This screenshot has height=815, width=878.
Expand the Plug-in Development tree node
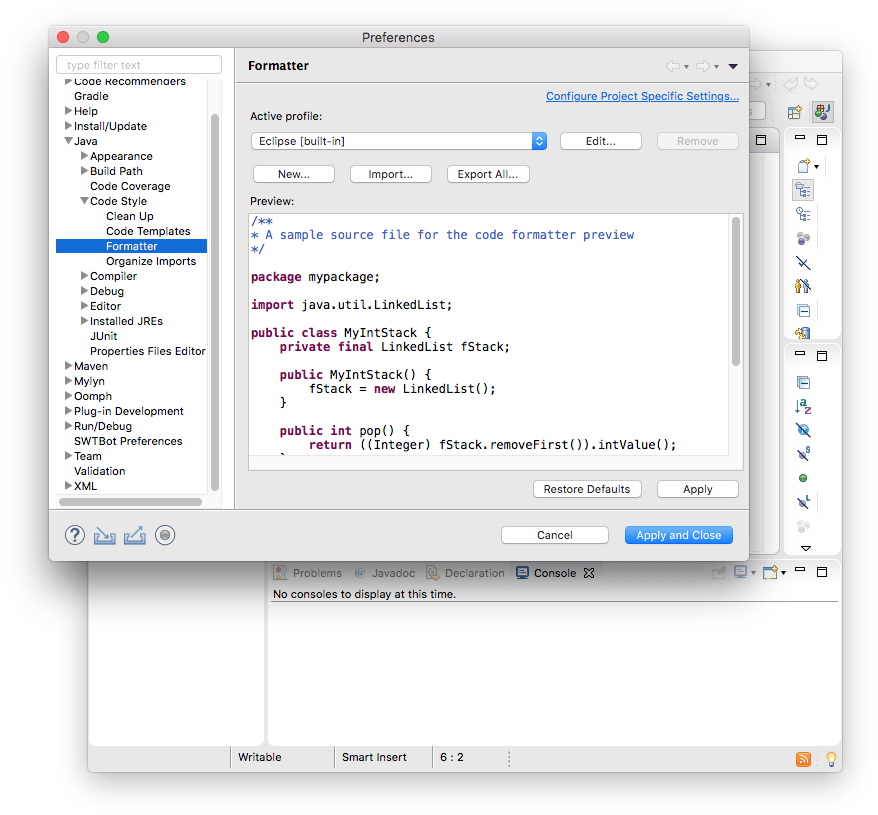[68, 411]
